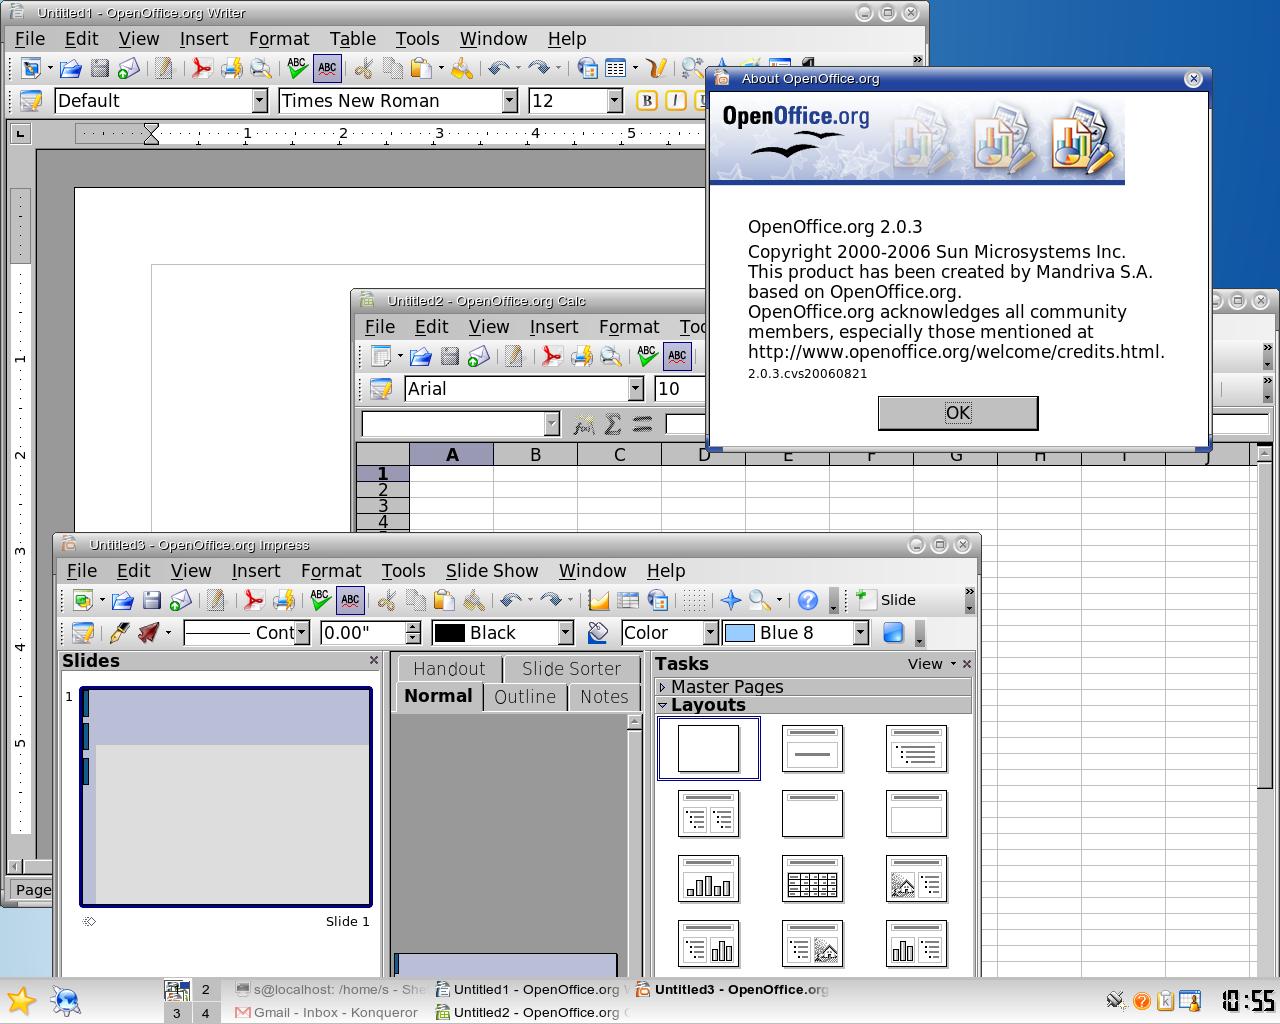Export Calc spreadsheet as PDF
Screen dimensions: 1280x1024
coord(551,356)
